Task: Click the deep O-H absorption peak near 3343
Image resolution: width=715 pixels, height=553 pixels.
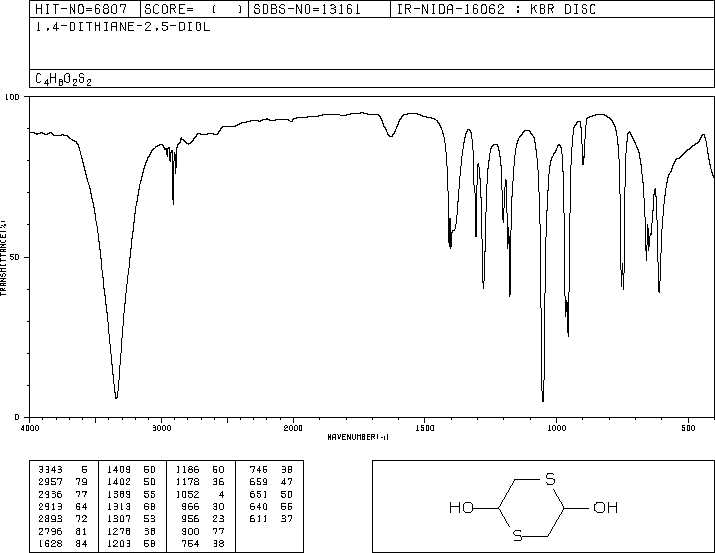Action: (116, 397)
